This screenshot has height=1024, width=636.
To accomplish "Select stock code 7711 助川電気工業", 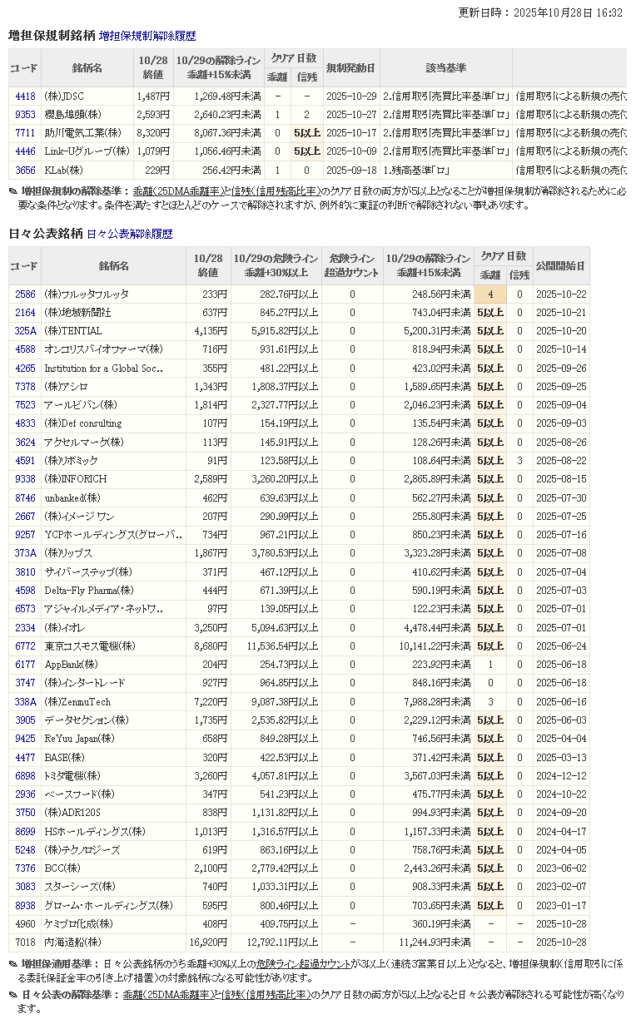I will (x=25, y=133).
